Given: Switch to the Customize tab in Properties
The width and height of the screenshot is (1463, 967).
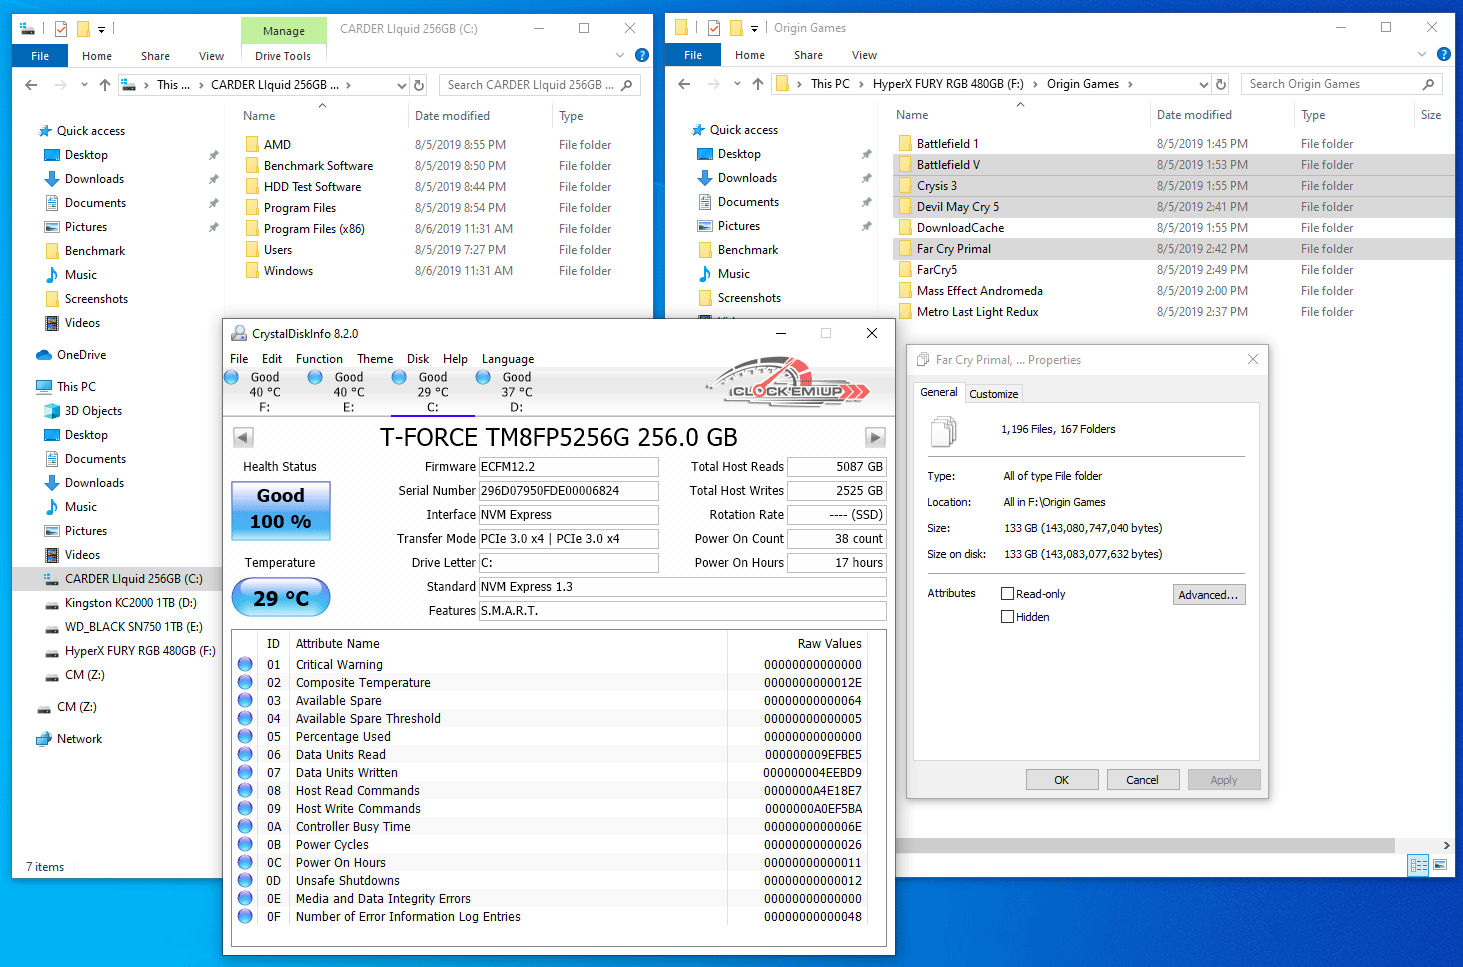Looking at the screenshot, I should coord(993,394).
